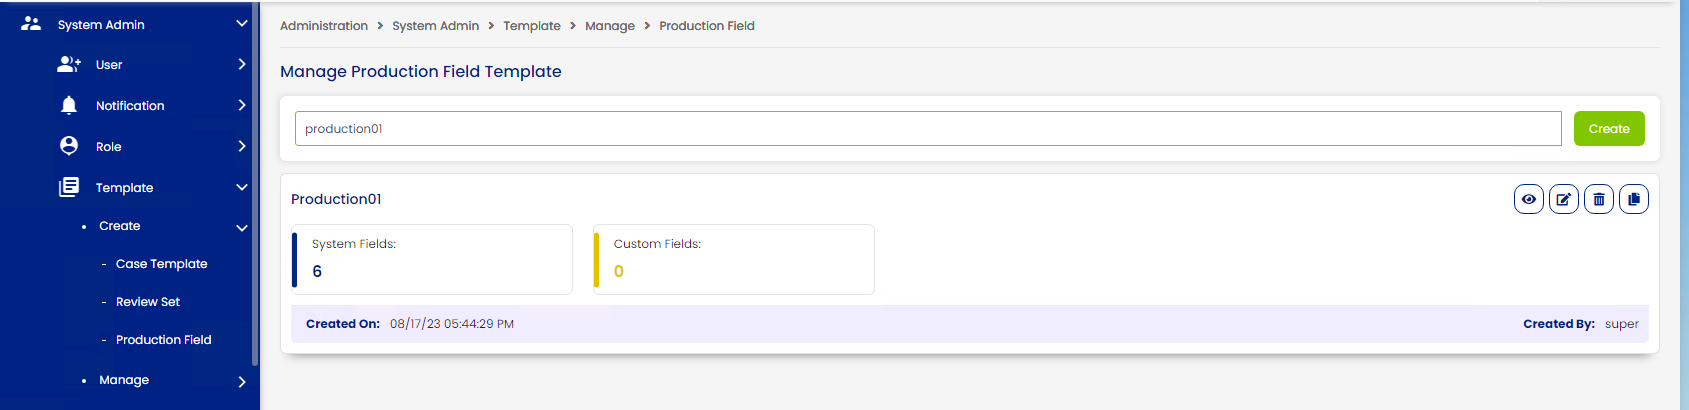The image size is (1689, 410).
Task: Expand the Notification submenu arrow
Action: (241, 105)
